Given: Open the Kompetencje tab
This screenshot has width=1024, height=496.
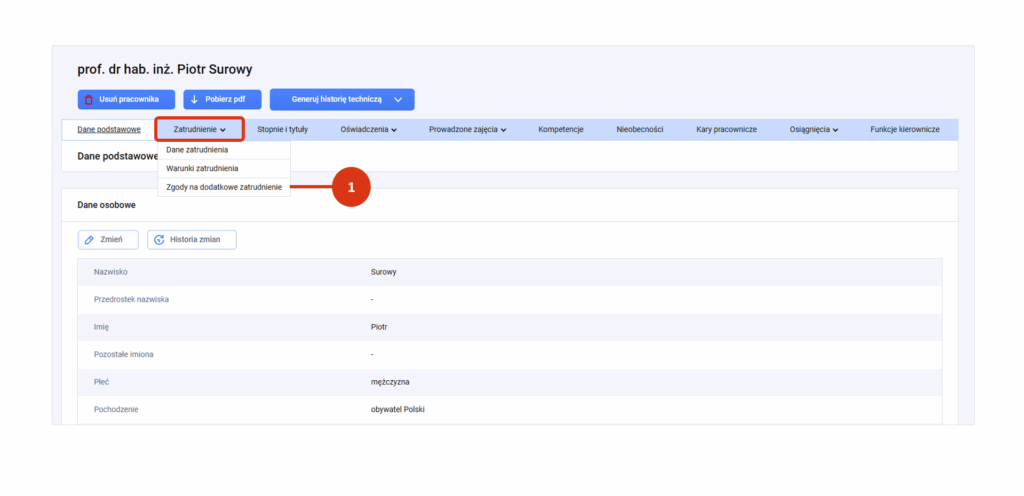Looking at the screenshot, I should (x=561, y=129).
